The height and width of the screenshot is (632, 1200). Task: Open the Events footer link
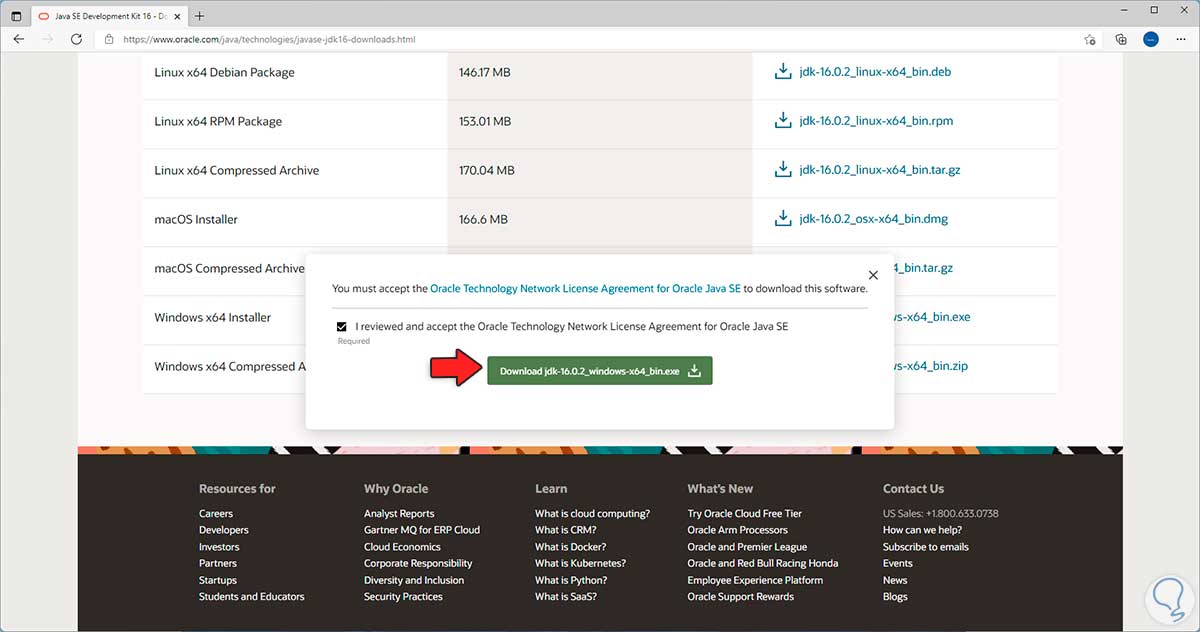pos(898,563)
